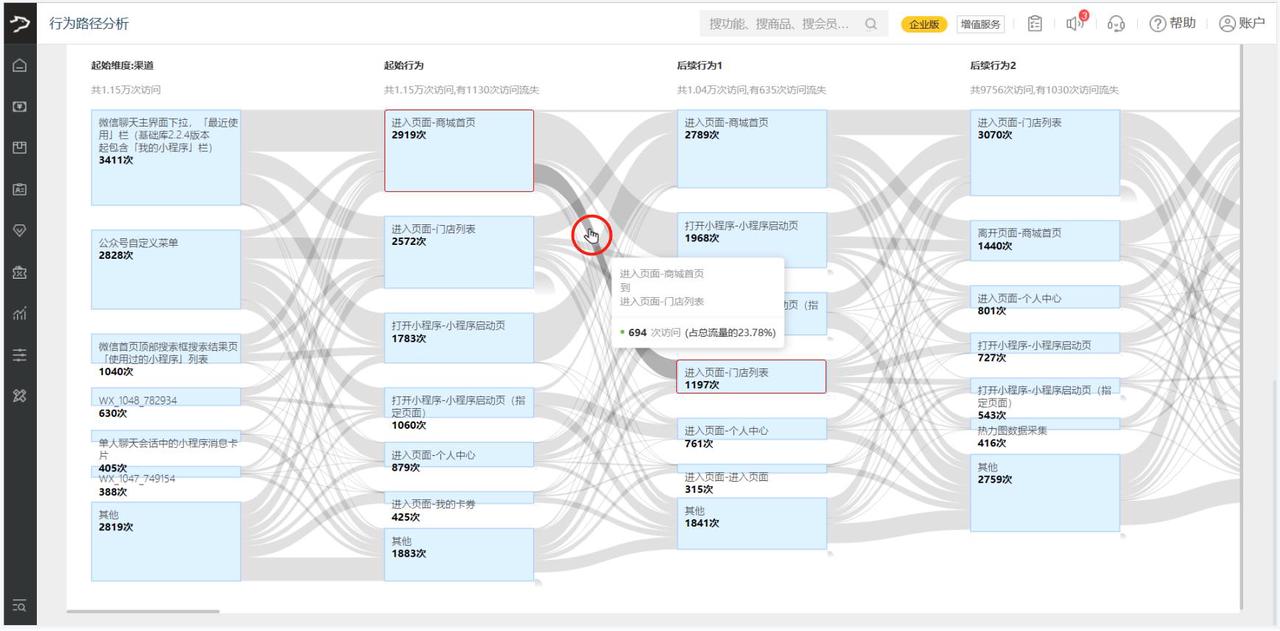The height and width of the screenshot is (631, 1280).
Task: Click the 行为路径分析 page title
Action: click(x=89, y=24)
